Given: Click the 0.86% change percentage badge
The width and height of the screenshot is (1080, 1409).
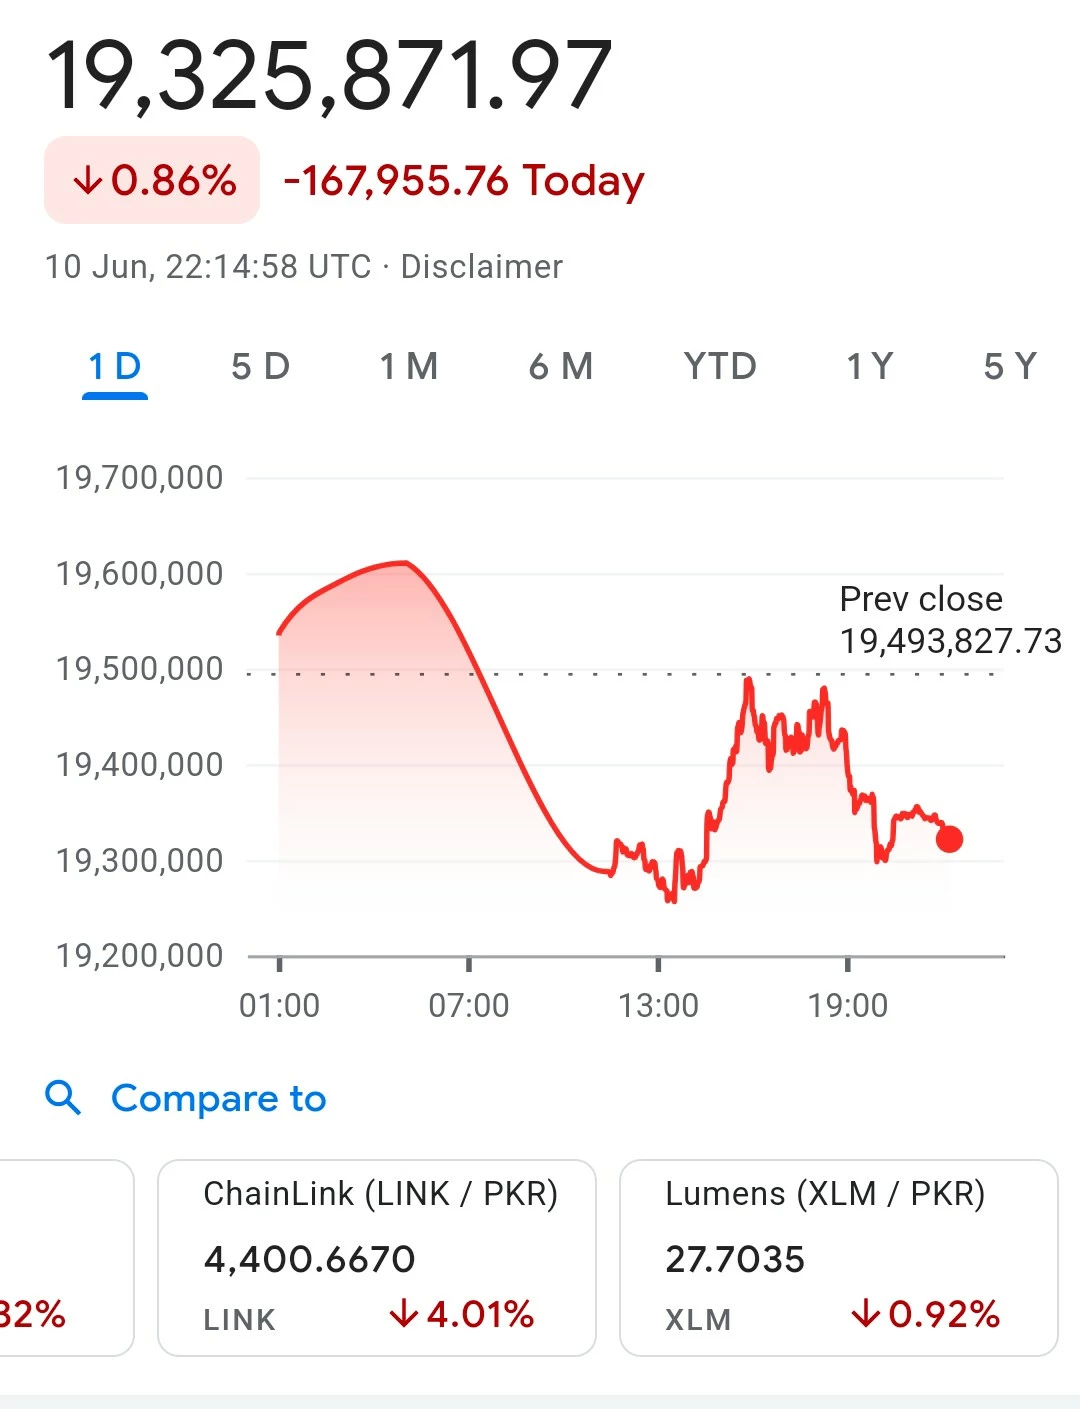Looking at the screenshot, I should [152, 180].
